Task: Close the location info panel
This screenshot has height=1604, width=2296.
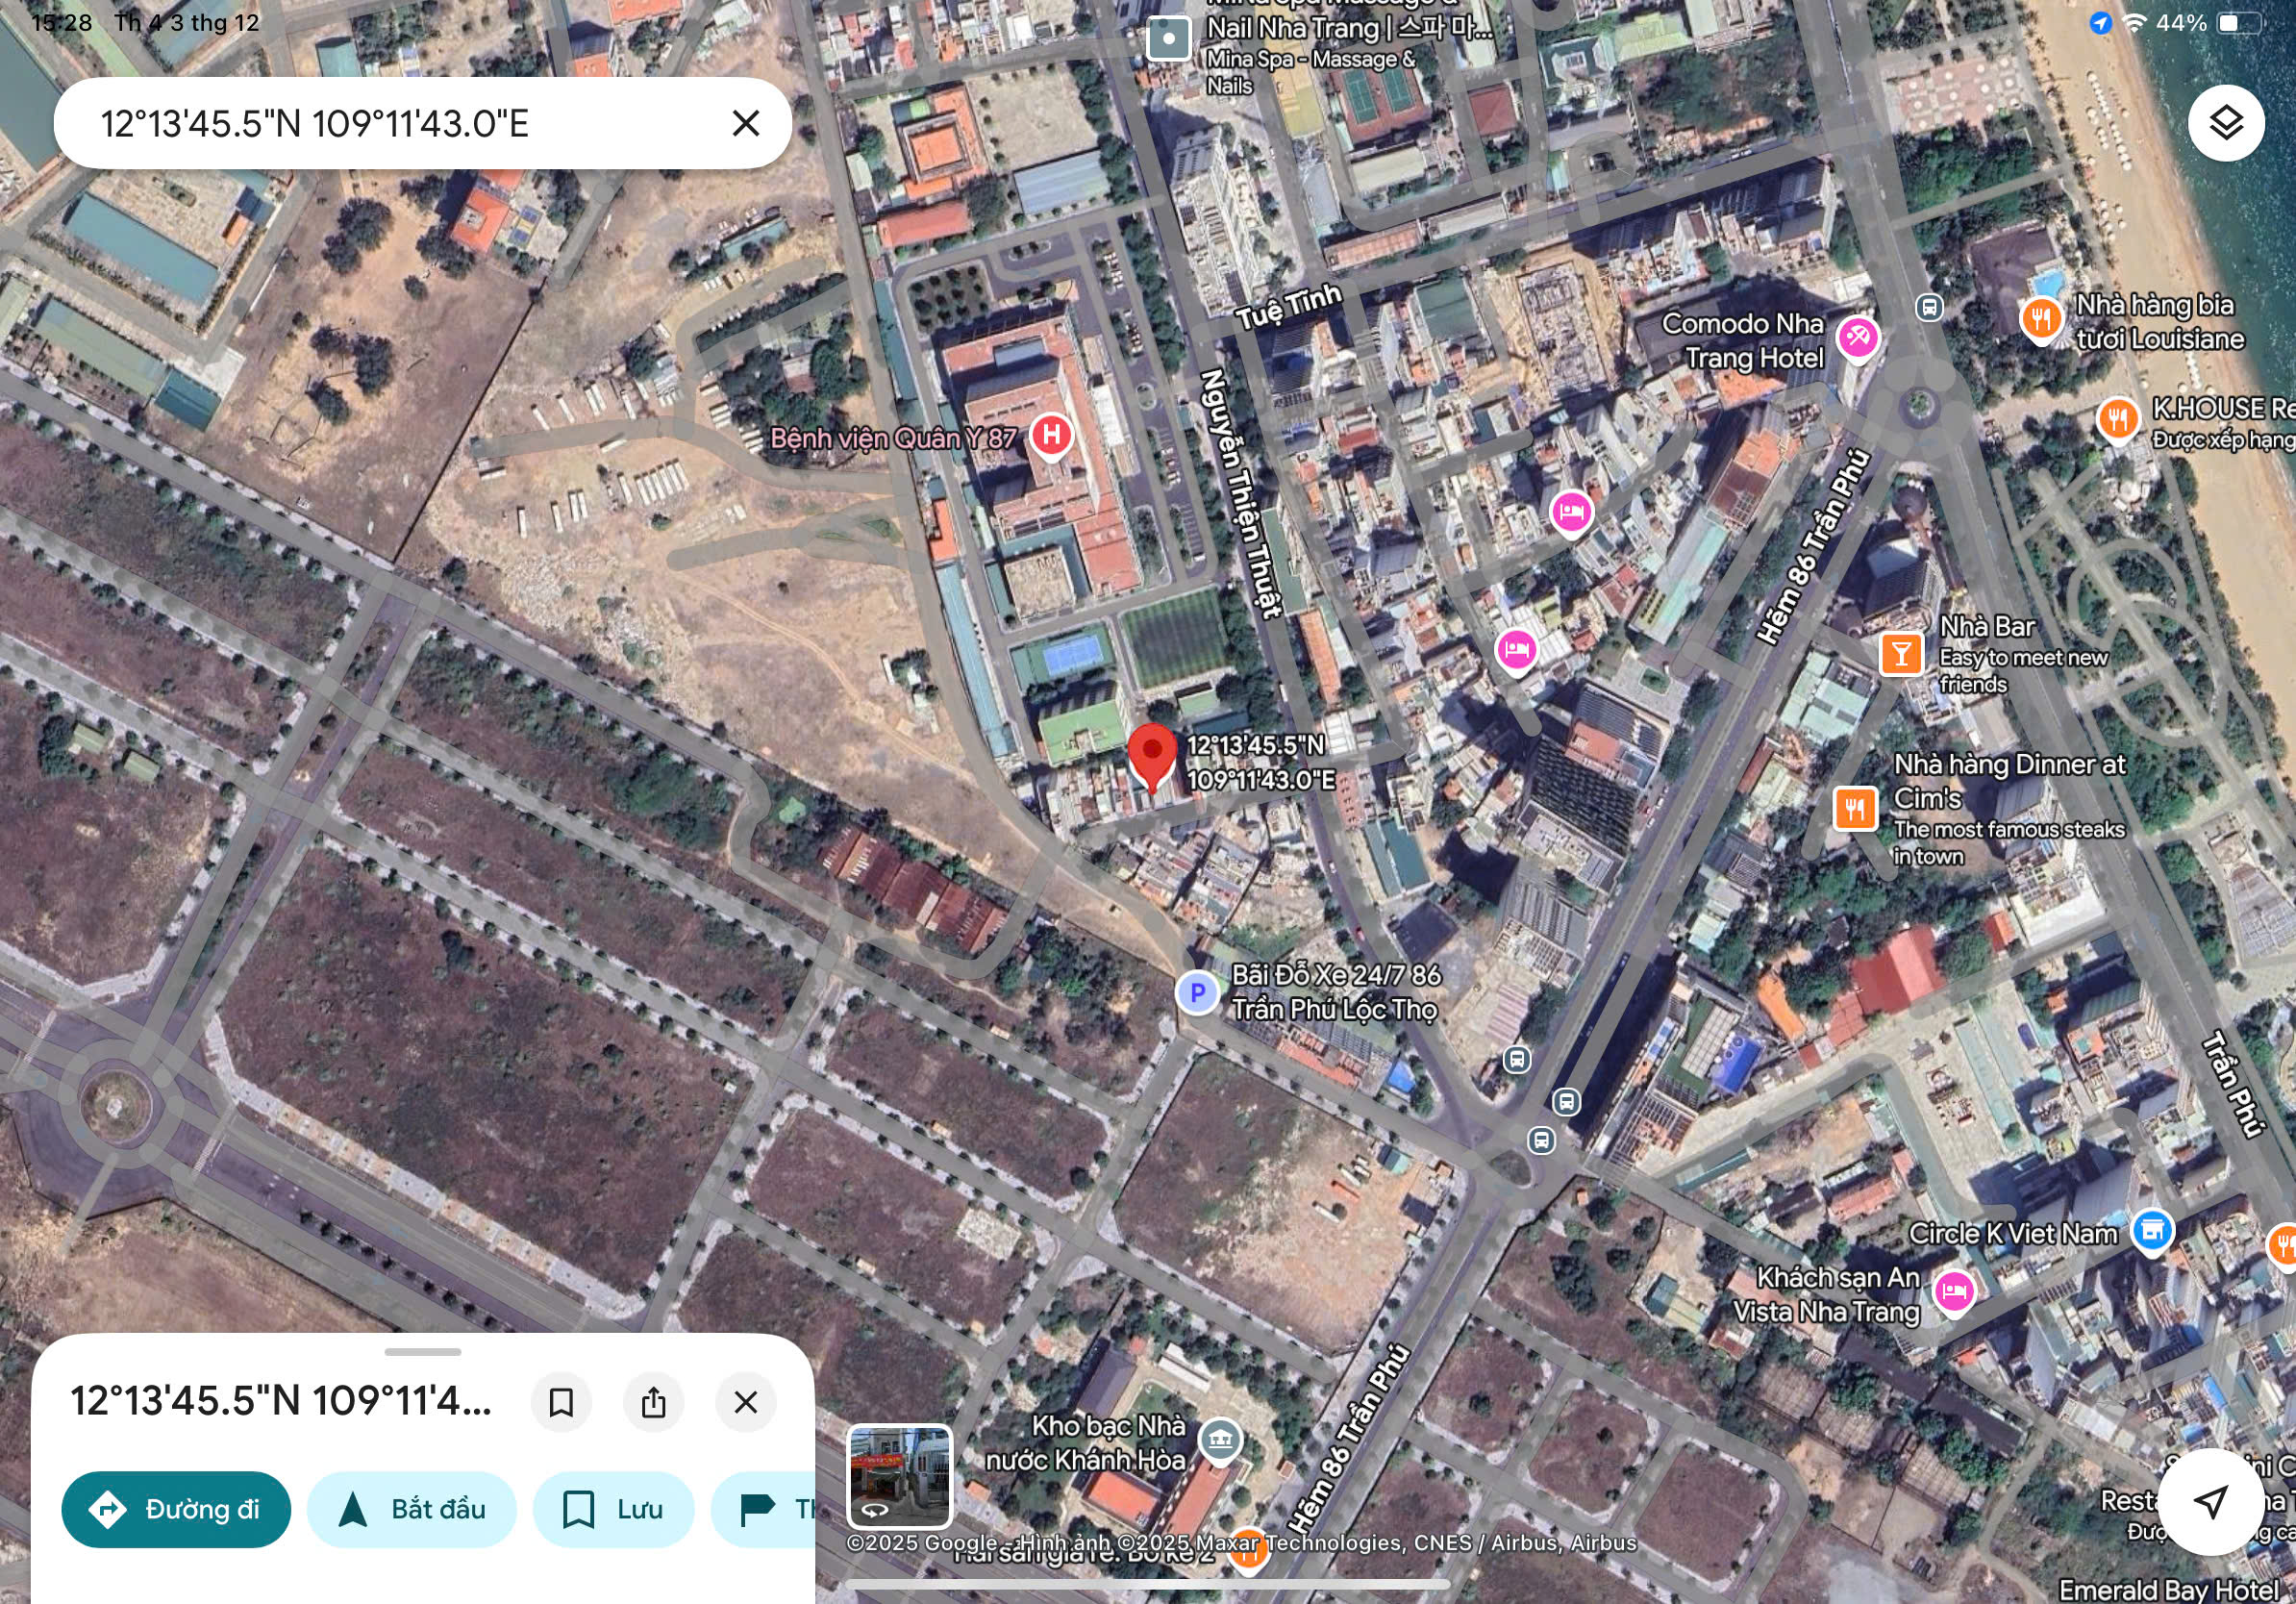Action: 745,1402
